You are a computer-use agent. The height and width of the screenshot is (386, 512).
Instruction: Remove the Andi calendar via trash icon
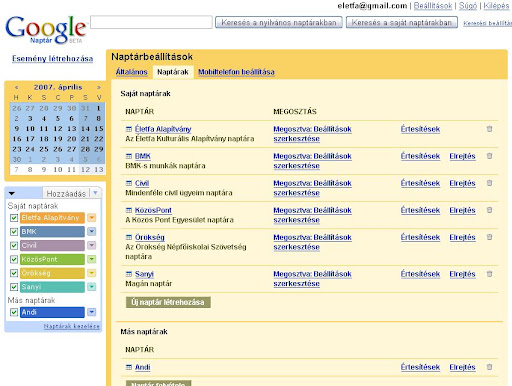pos(489,367)
